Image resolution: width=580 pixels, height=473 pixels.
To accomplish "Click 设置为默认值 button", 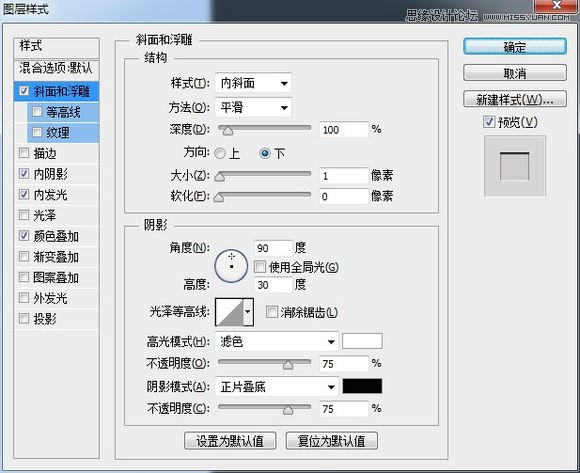I will click(230, 440).
